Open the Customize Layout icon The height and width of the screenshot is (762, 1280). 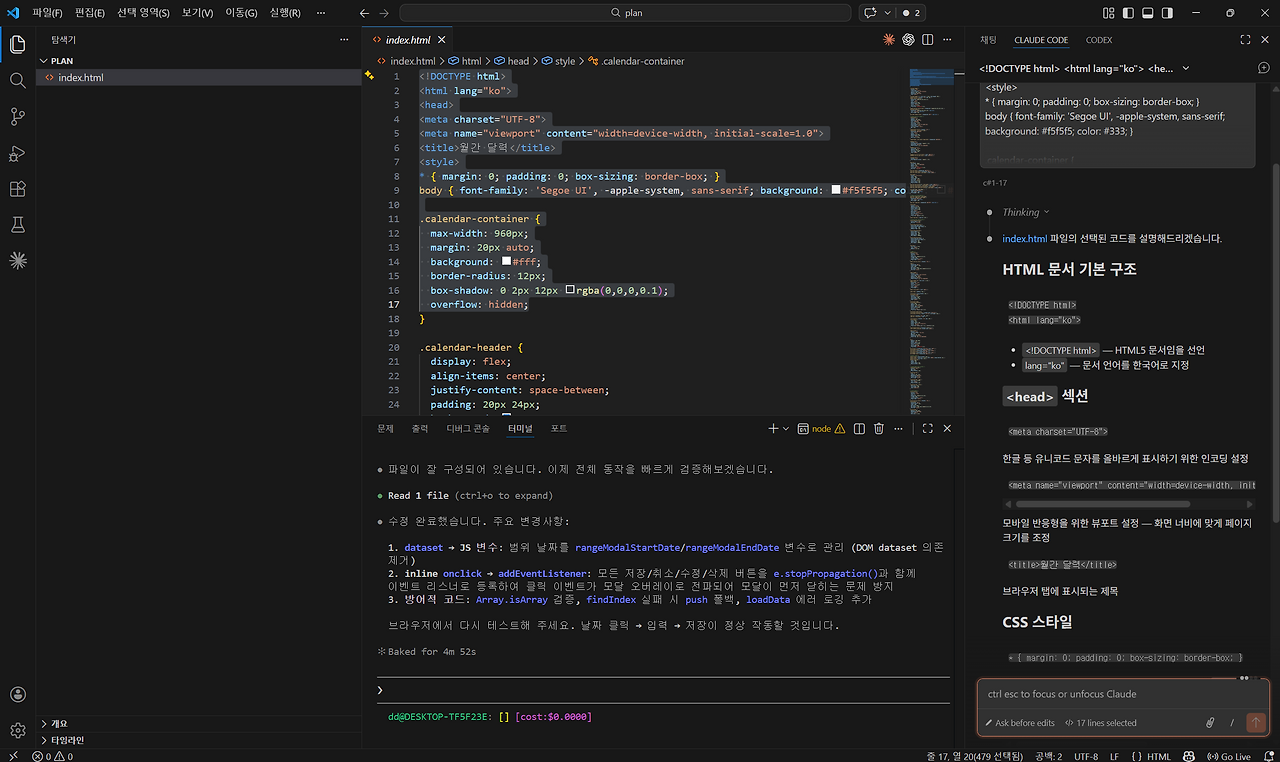point(1109,13)
